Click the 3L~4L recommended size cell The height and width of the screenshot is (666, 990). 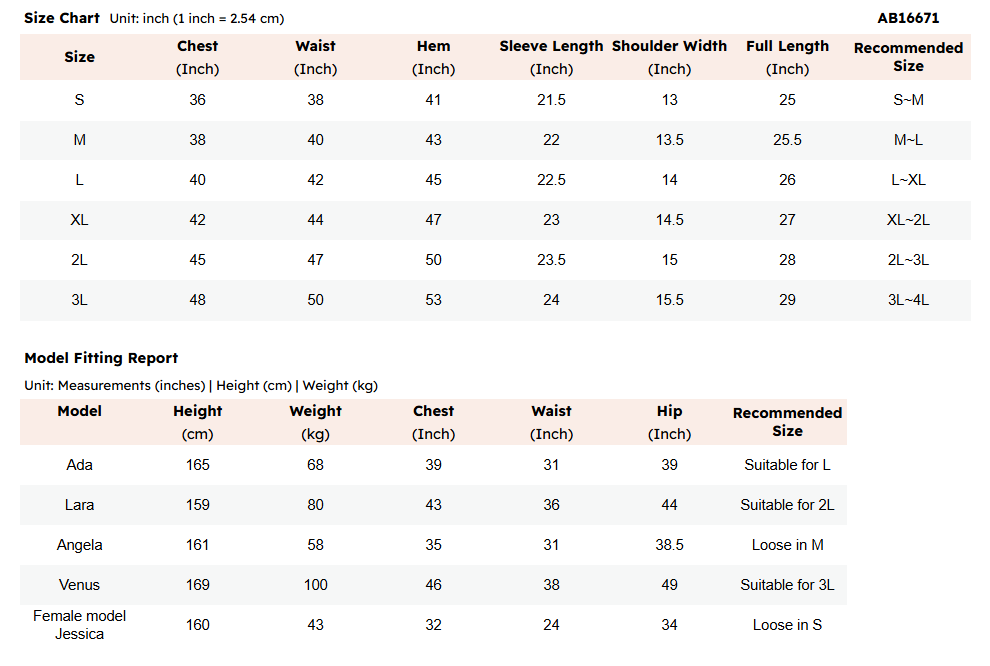coord(908,300)
